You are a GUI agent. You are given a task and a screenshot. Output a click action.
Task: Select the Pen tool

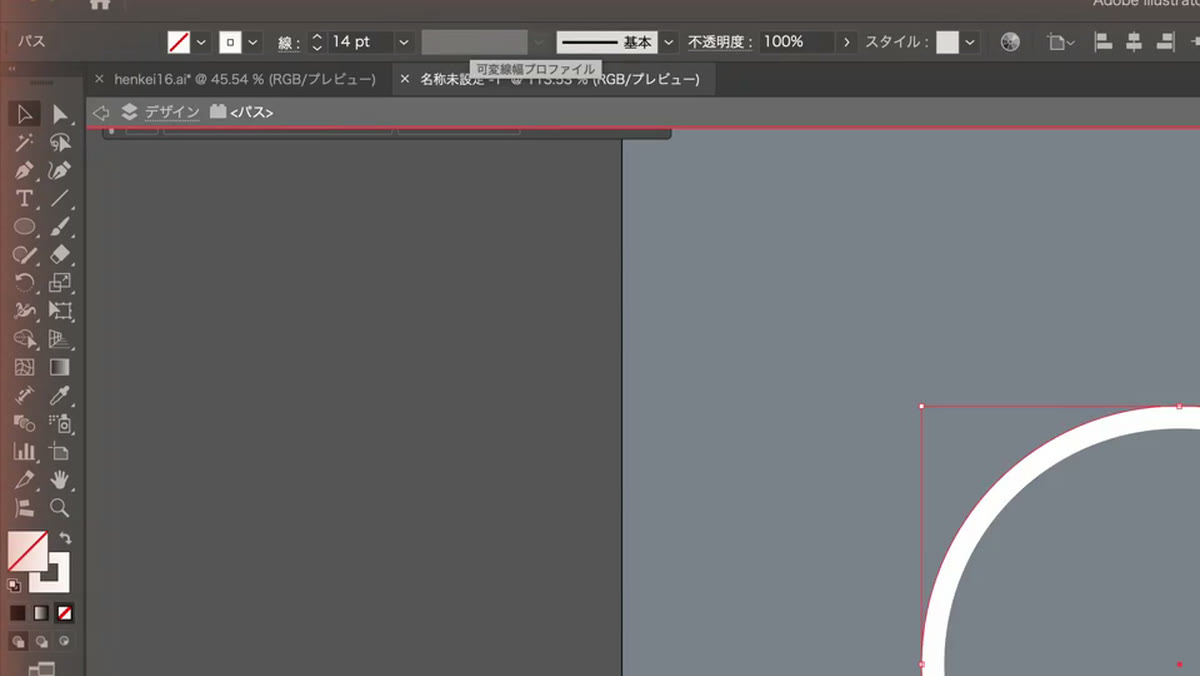(25, 170)
